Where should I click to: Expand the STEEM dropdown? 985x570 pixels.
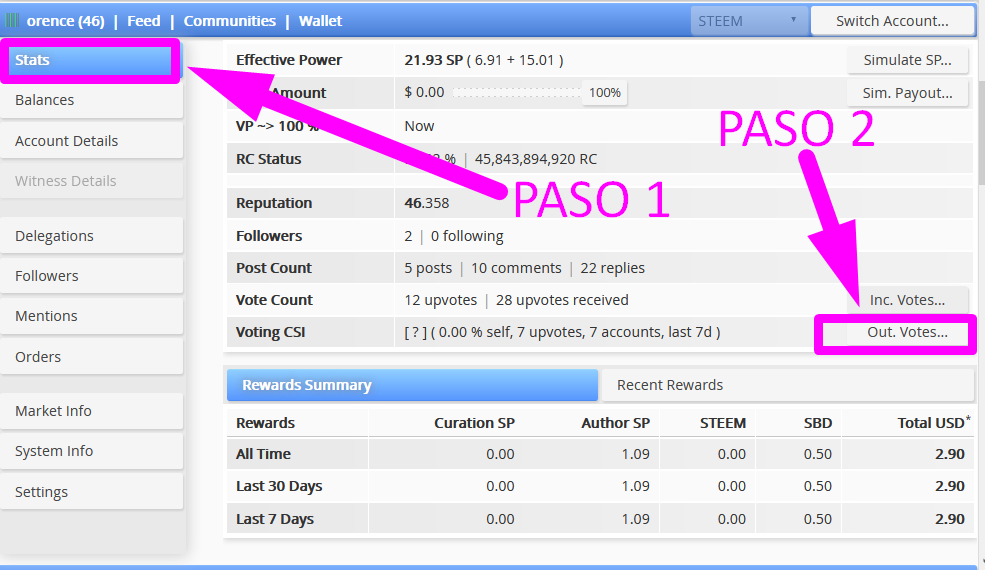(x=749, y=21)
